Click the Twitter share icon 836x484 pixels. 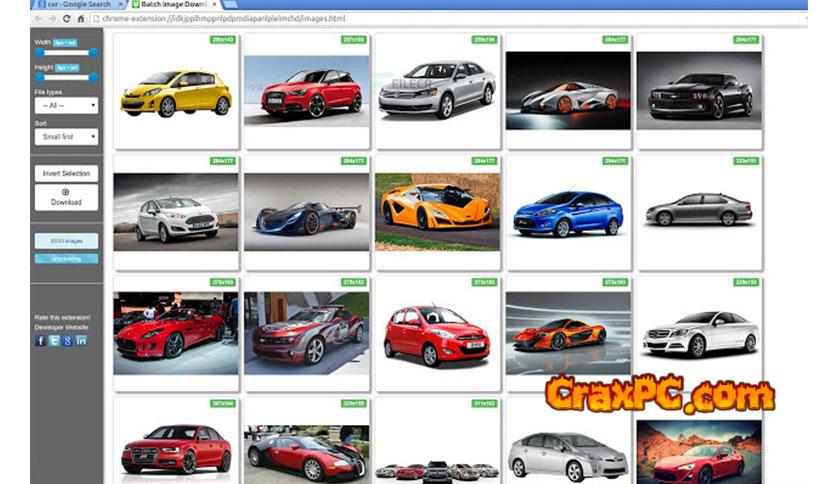coord(54,341)
